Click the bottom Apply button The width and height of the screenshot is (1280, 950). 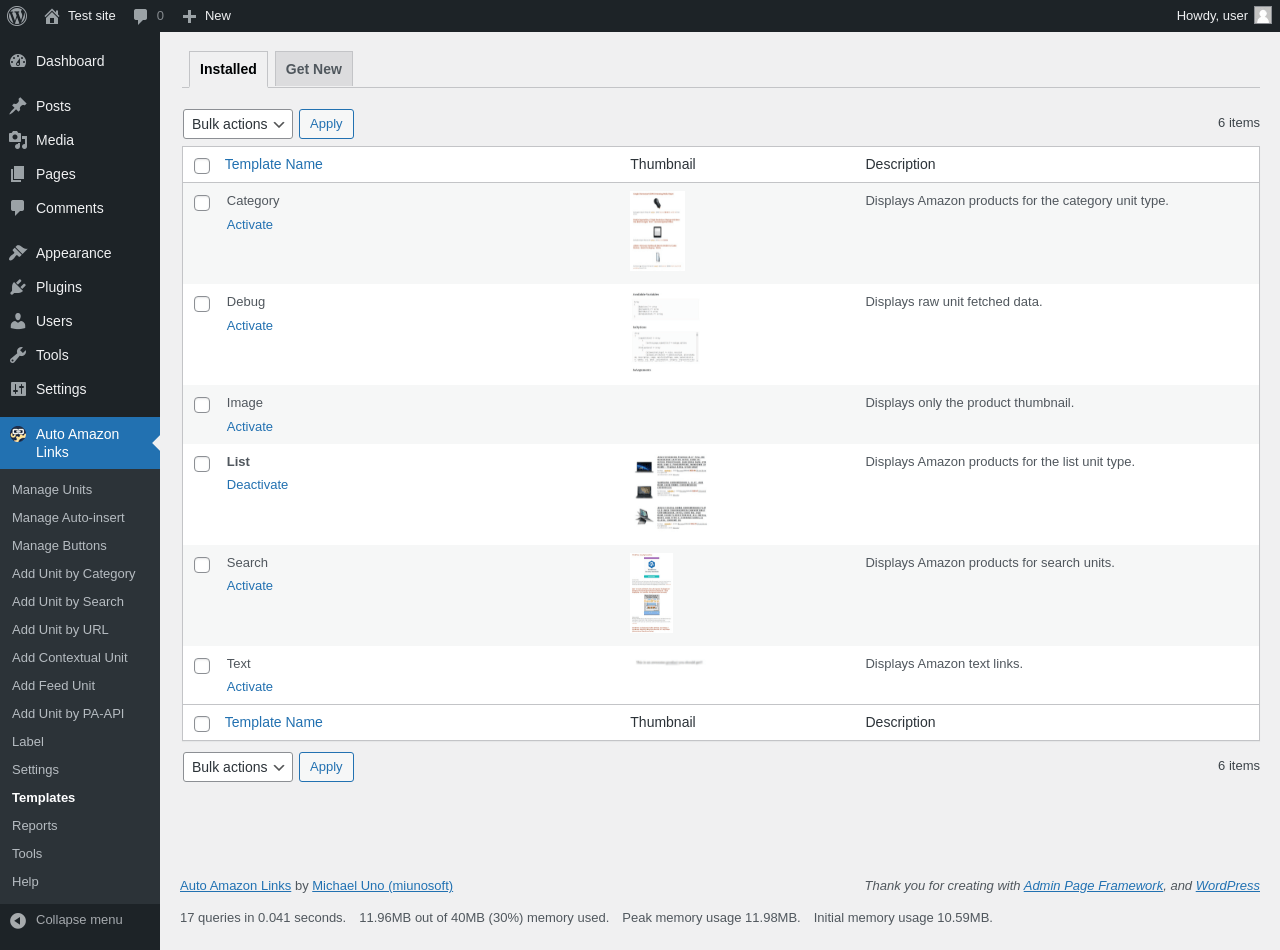[x=326, y=767]
